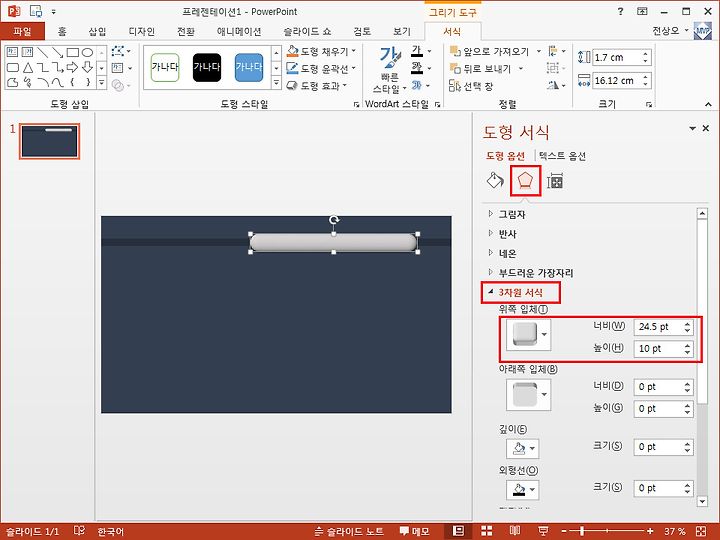Select the line shape in shape gallery
This screenshot has width=720, height=540.
click(43, 52)
